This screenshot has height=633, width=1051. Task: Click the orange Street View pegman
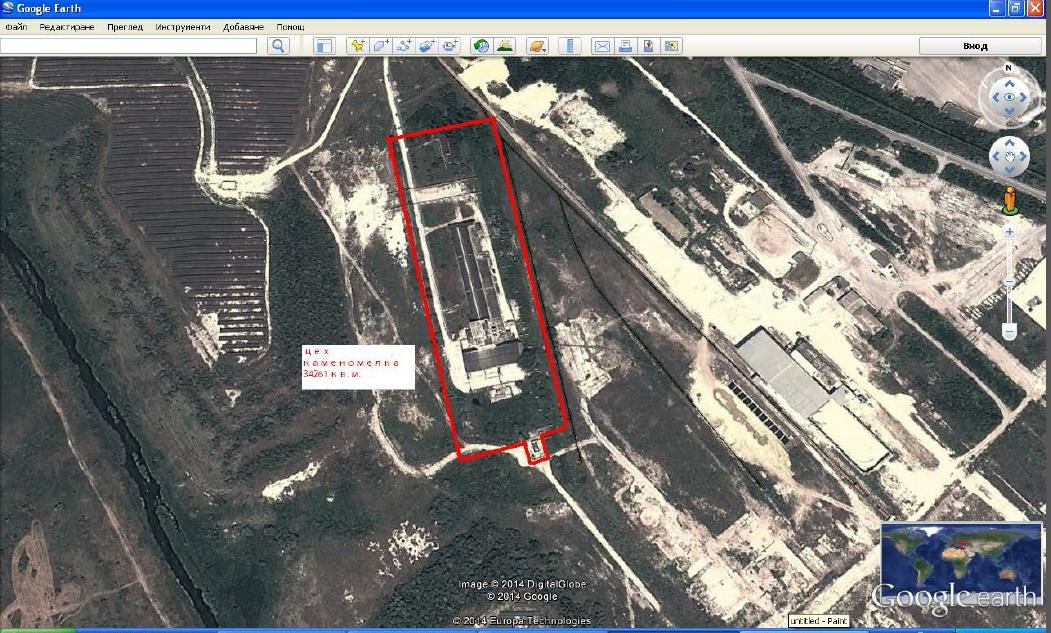point(1009,201)
